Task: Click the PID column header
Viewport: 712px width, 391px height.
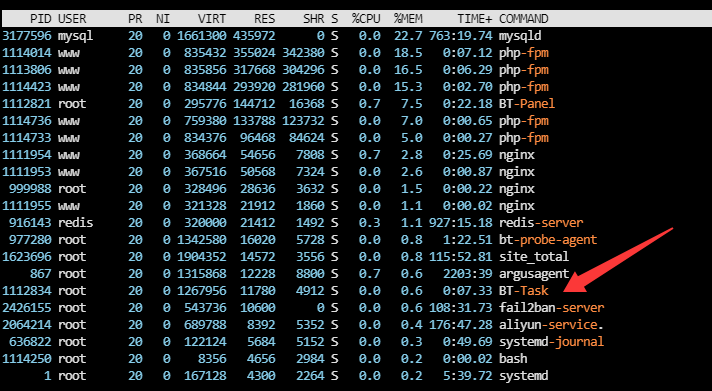Action: (40, 19)
